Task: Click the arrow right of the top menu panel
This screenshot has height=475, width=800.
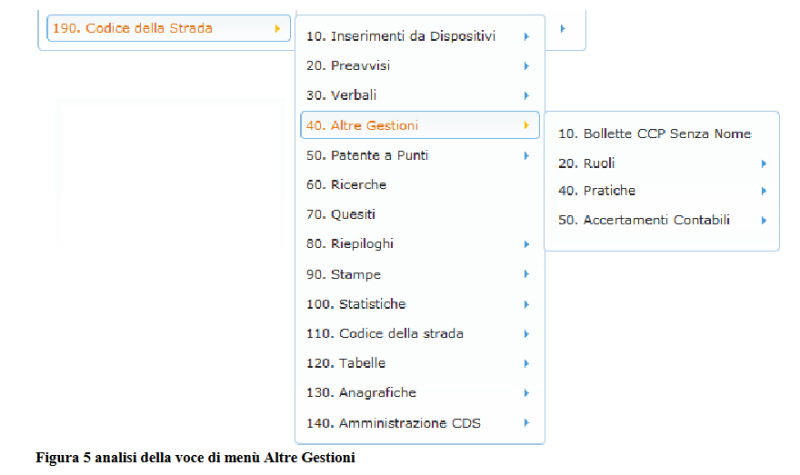Action: pos(563,29)
